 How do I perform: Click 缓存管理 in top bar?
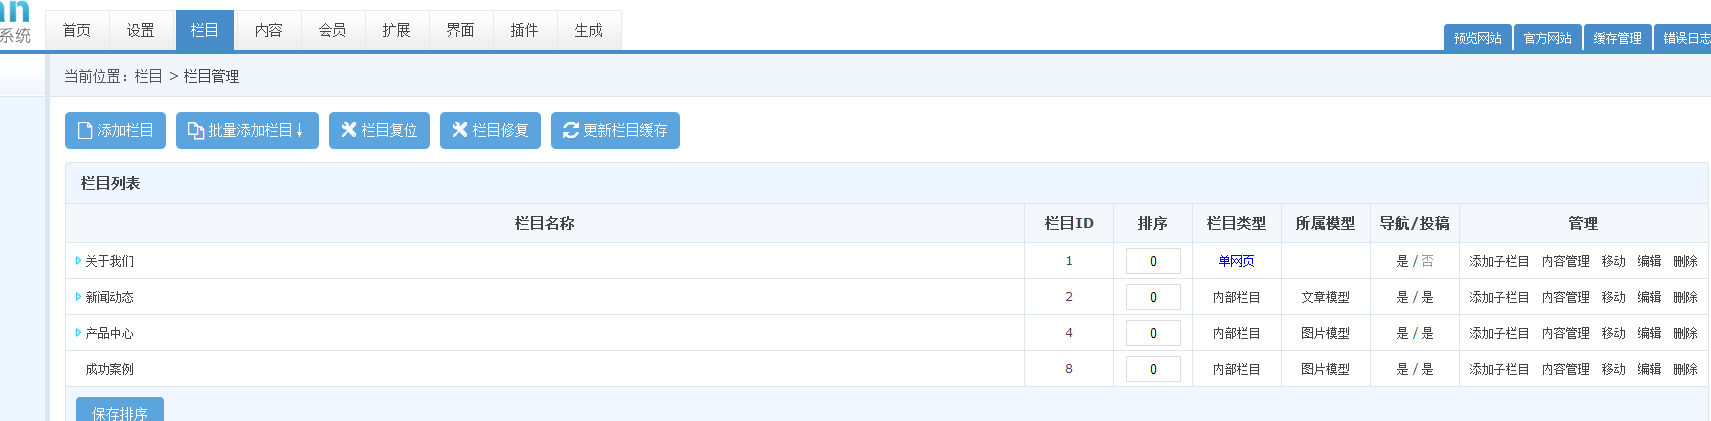point(1617,38)
